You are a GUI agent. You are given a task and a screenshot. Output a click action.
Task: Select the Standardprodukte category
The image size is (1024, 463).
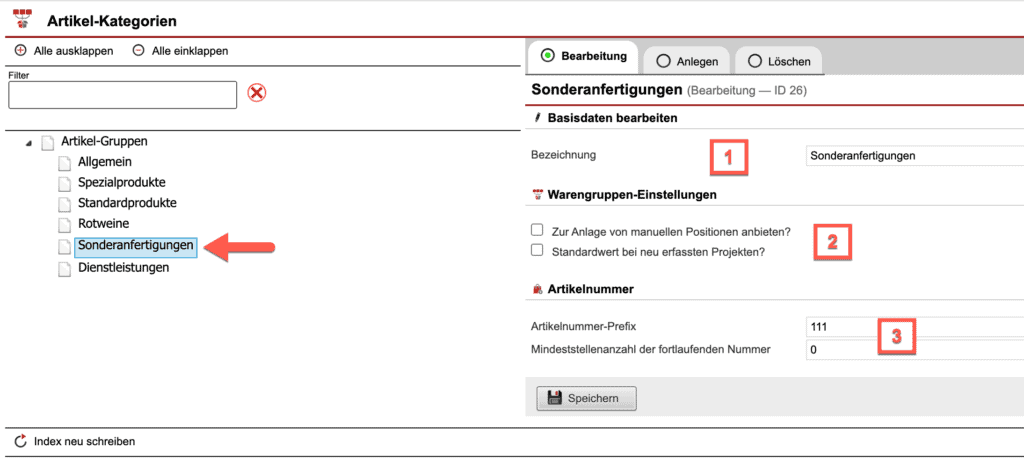[127, 203]
